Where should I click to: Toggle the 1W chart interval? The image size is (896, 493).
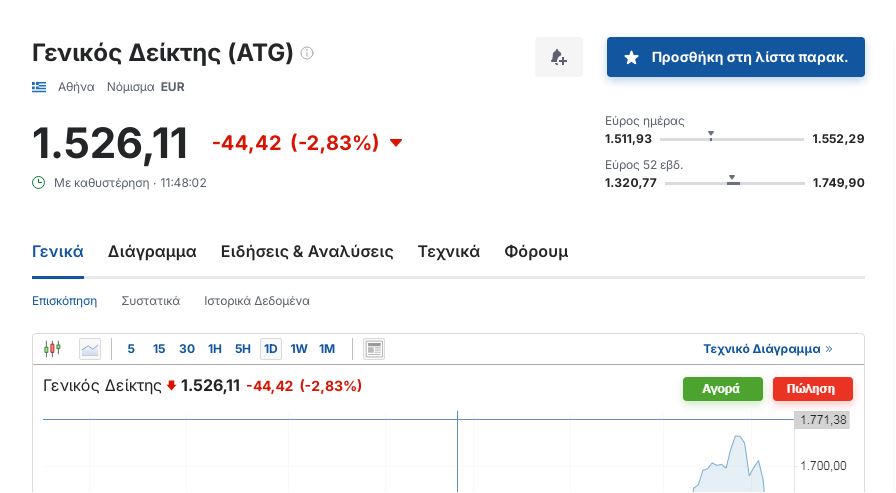click(299, 349)
